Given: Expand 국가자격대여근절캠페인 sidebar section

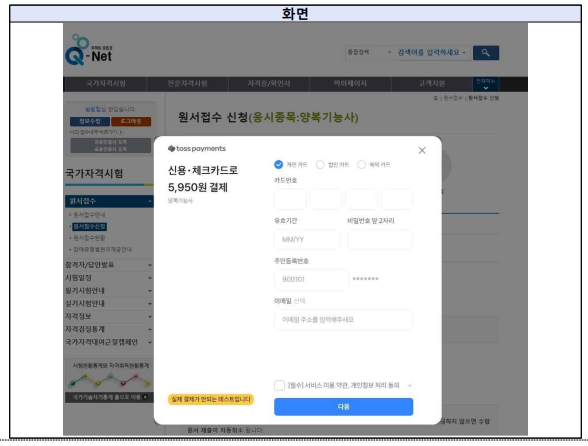Looking at the screenshot, I should pyautogui.click(x=109, y=342).
